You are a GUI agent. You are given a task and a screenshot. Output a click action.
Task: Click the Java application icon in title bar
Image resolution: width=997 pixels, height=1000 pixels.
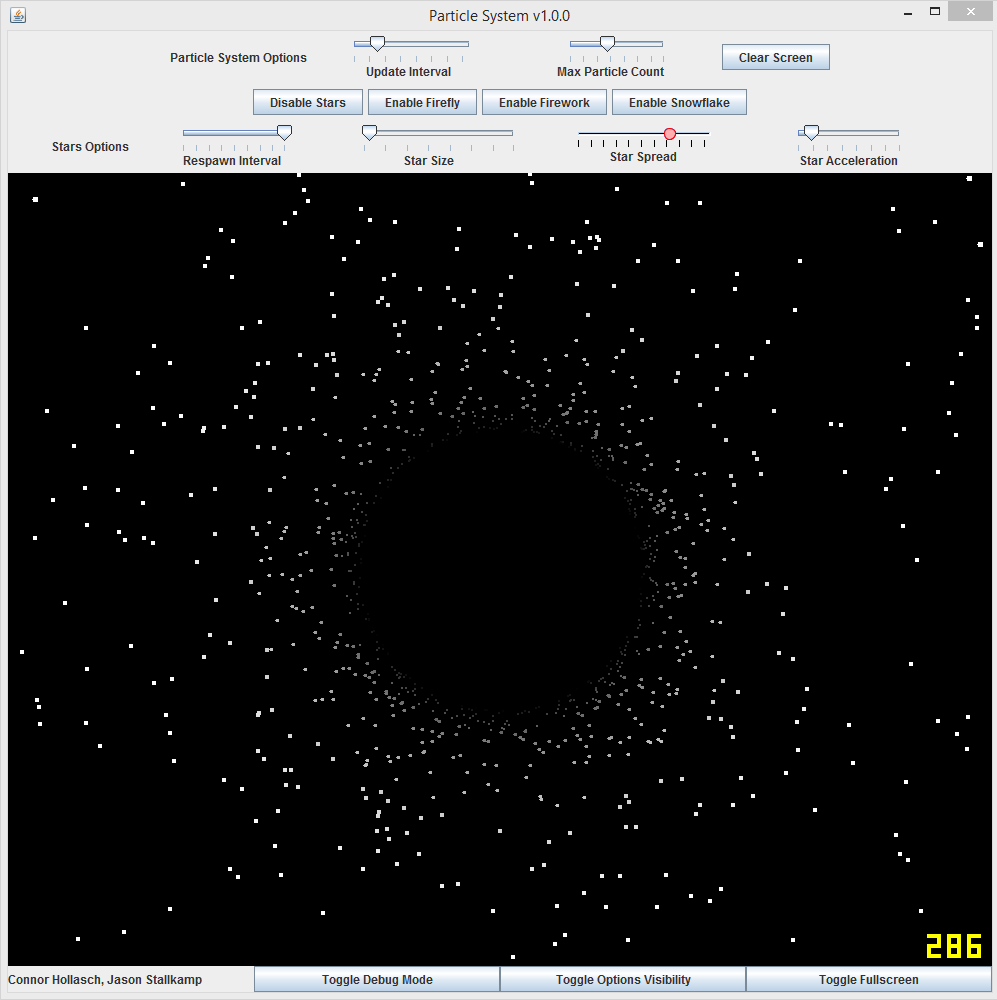18,15
